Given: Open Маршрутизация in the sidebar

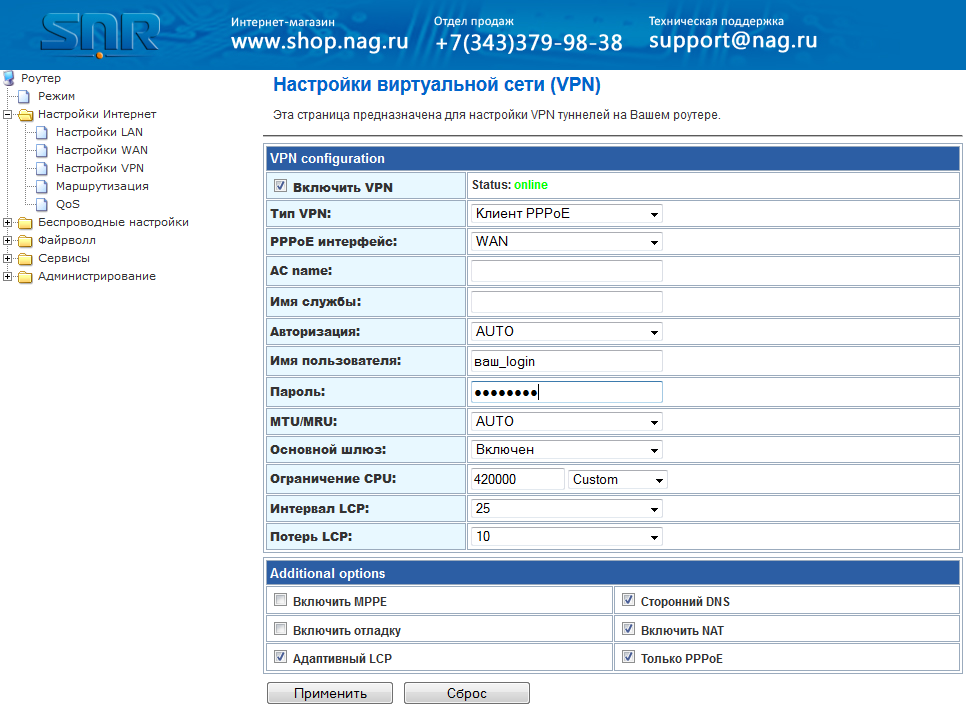Looking at the screenshot, I should (x=102, y=186).
